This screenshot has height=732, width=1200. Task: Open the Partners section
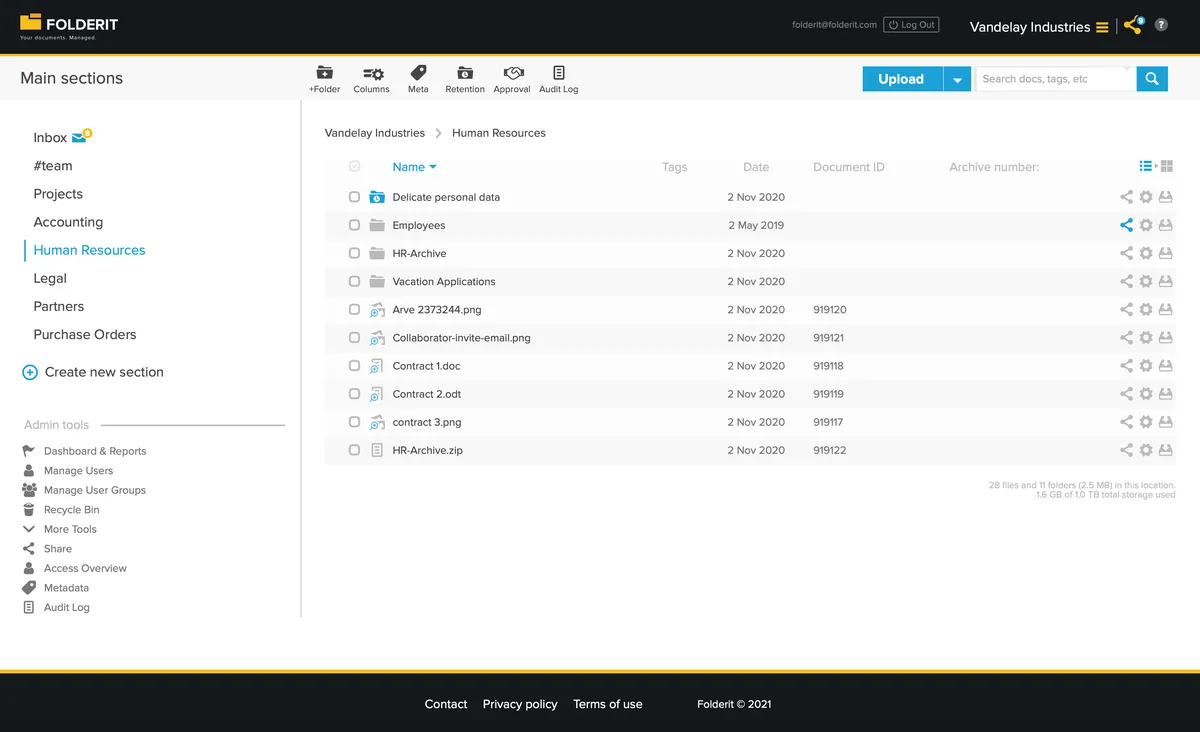59,306
